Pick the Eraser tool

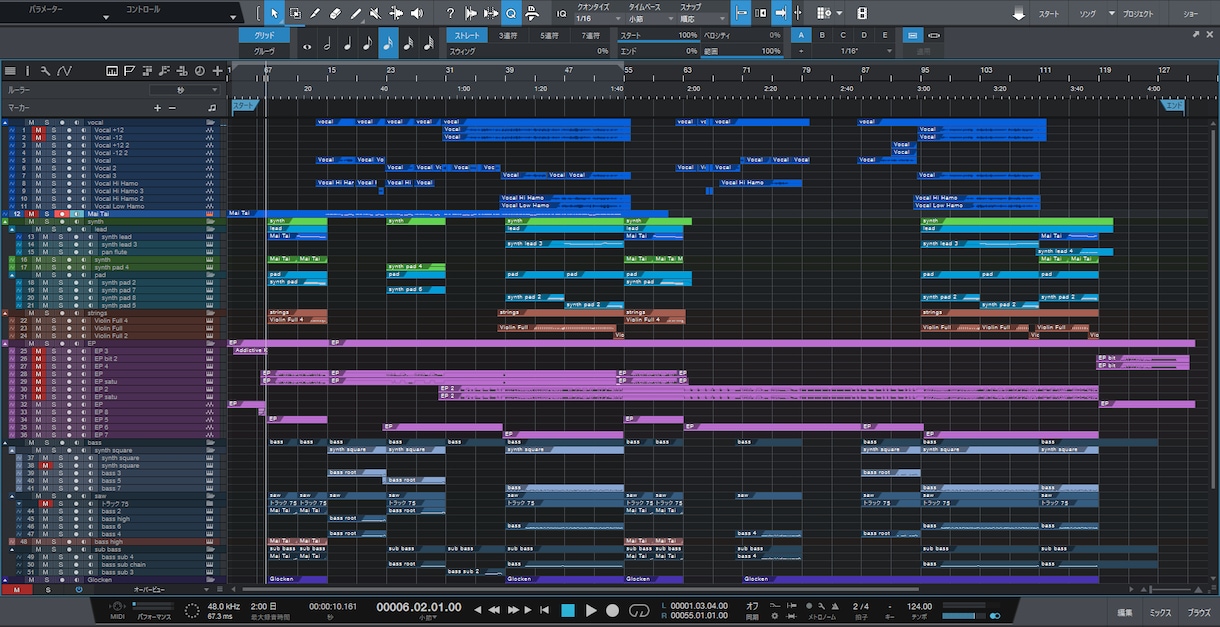[335, 13]
